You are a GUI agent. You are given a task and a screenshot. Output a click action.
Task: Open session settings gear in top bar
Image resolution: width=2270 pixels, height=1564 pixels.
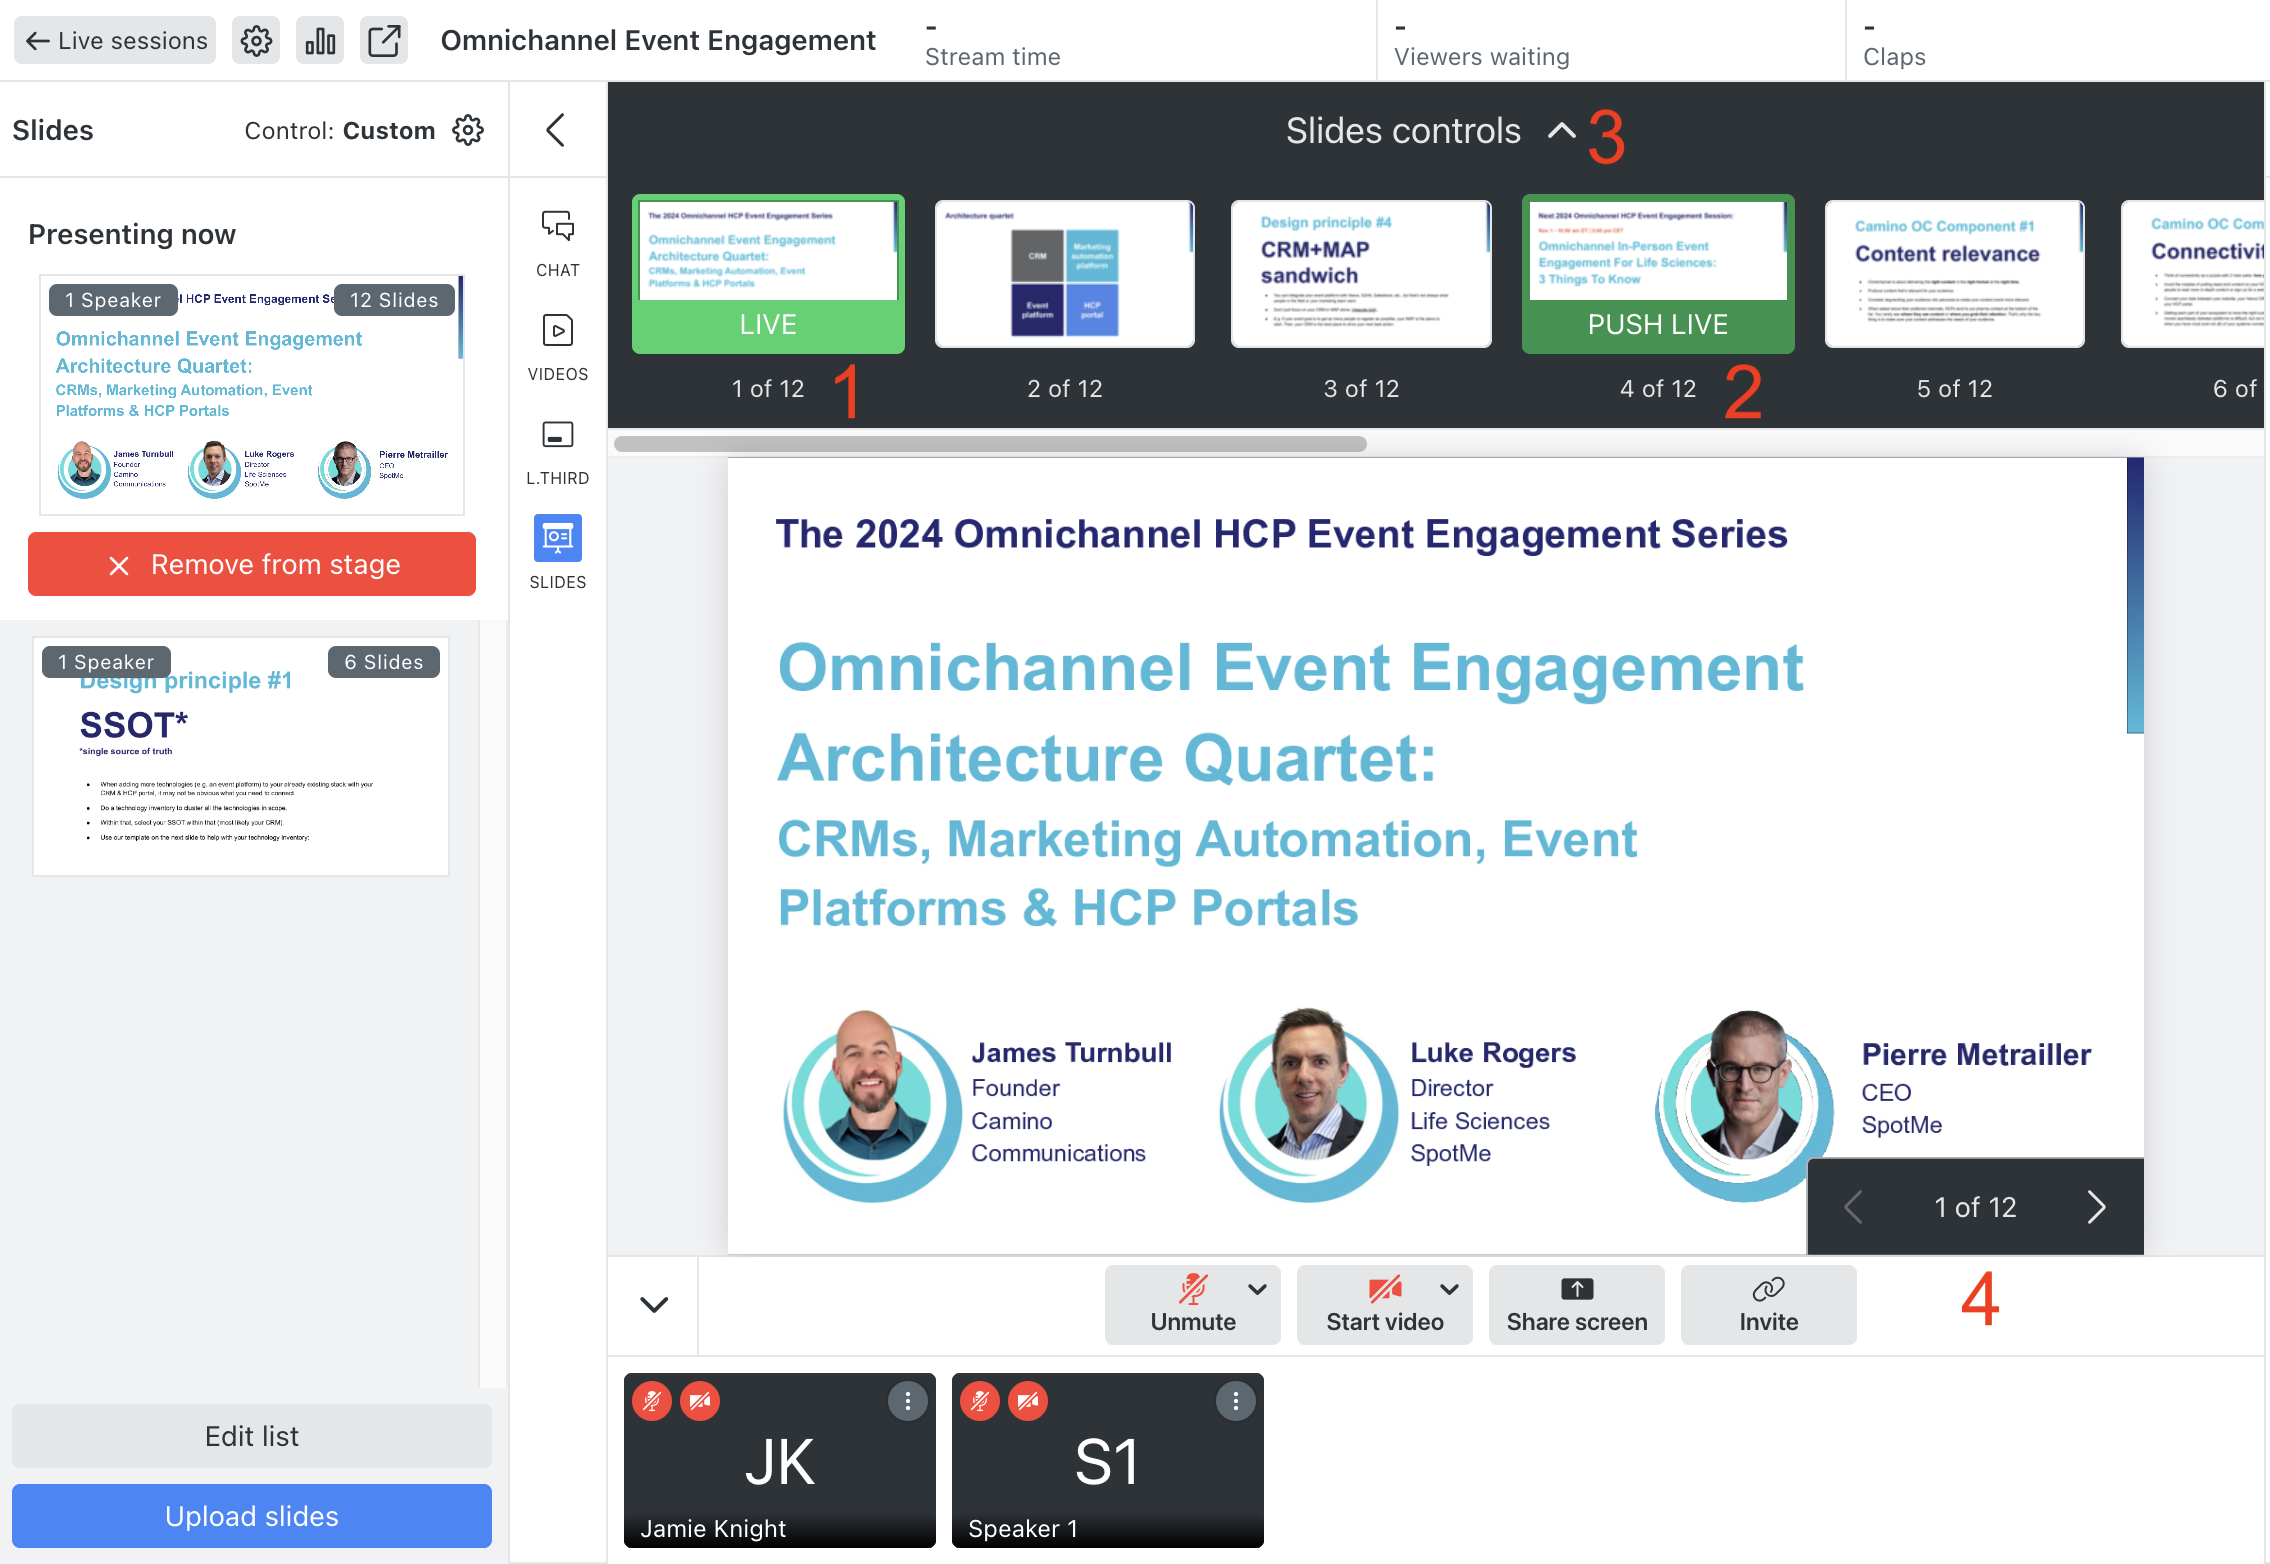tap(256, 40)
